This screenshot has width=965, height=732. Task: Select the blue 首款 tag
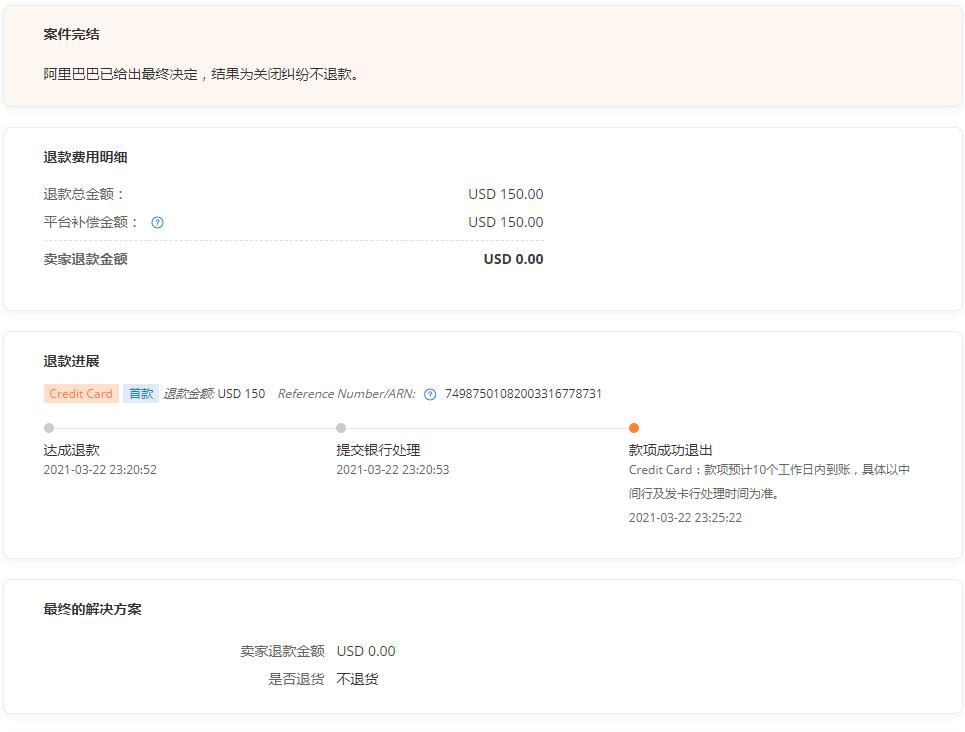point(140,393)
